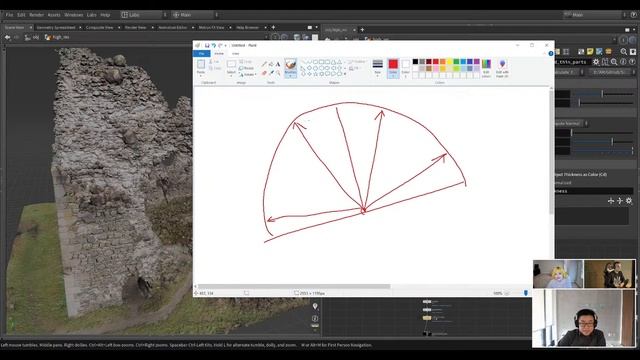This screenshot has width=640, height=360.
Task: Expand the Main dropdown in Houdini menu bar
Action: [216, 15]
